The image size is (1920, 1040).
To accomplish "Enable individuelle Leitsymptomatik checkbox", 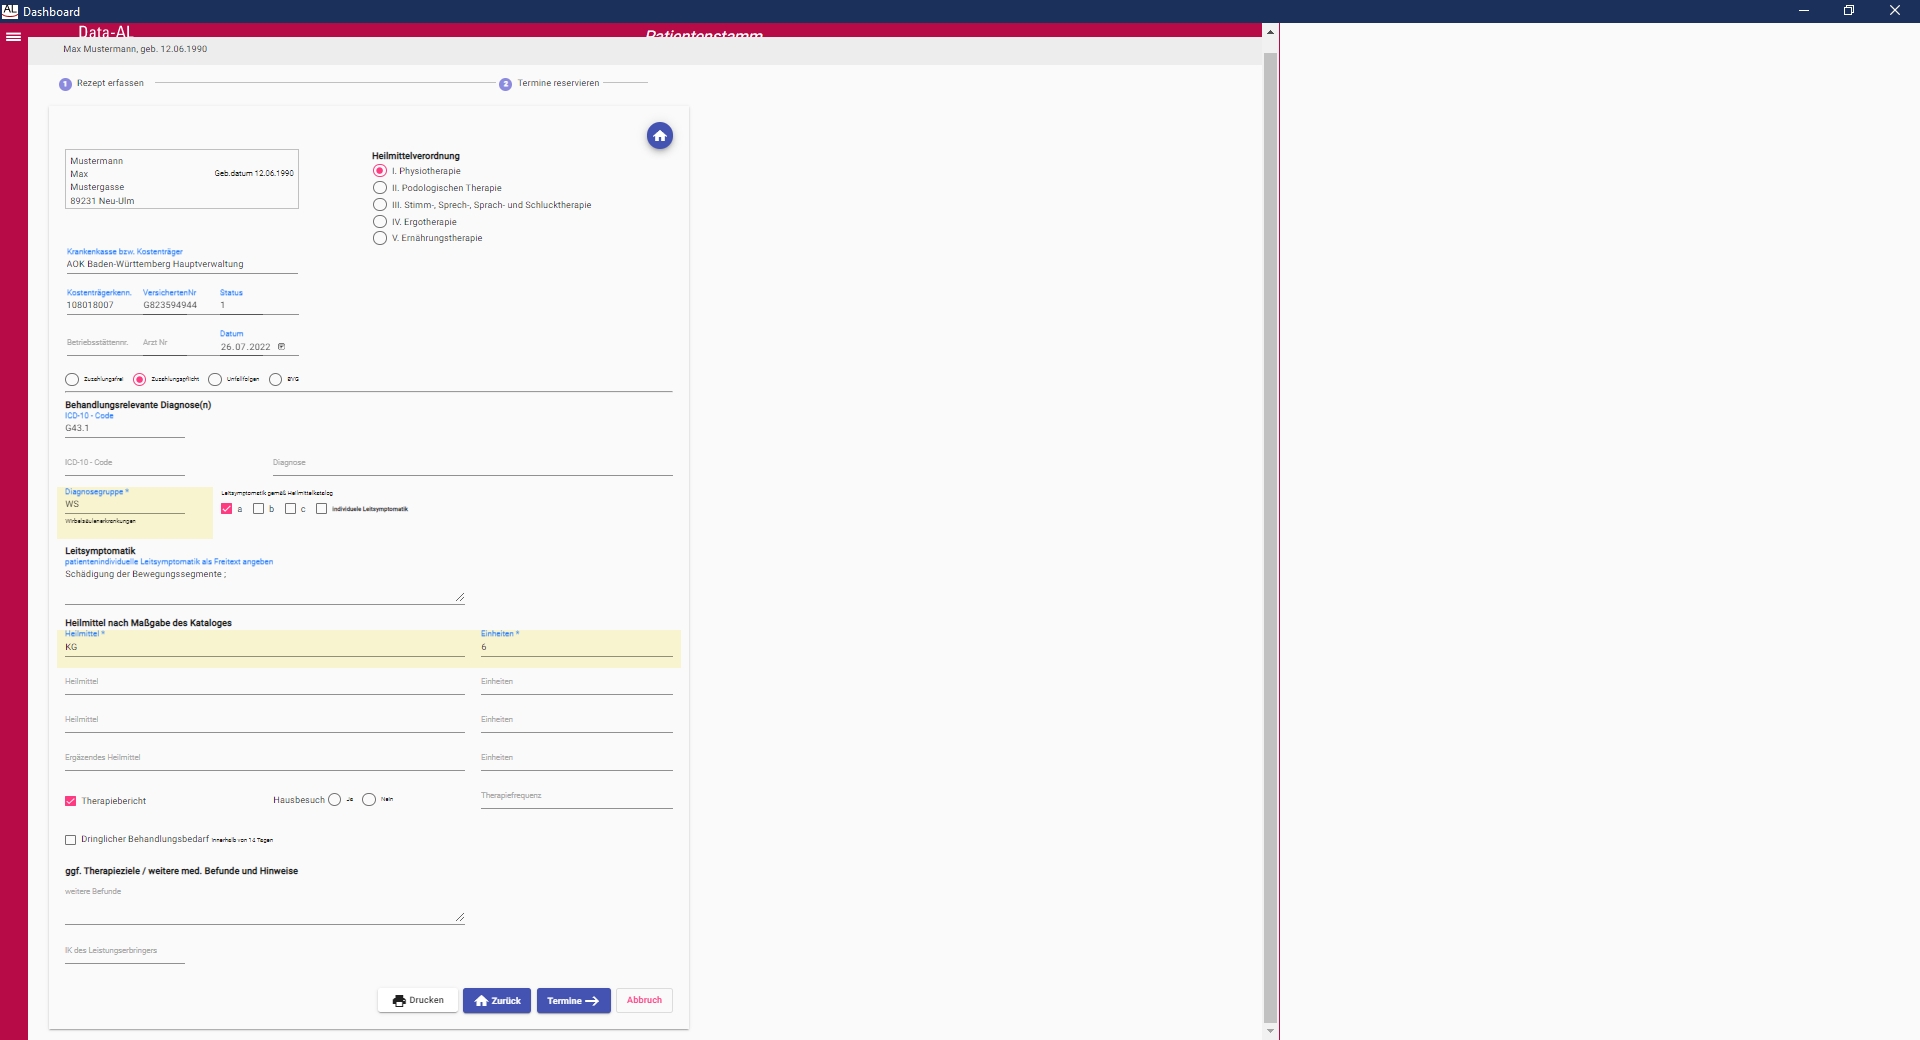I will tap(322, 509).
